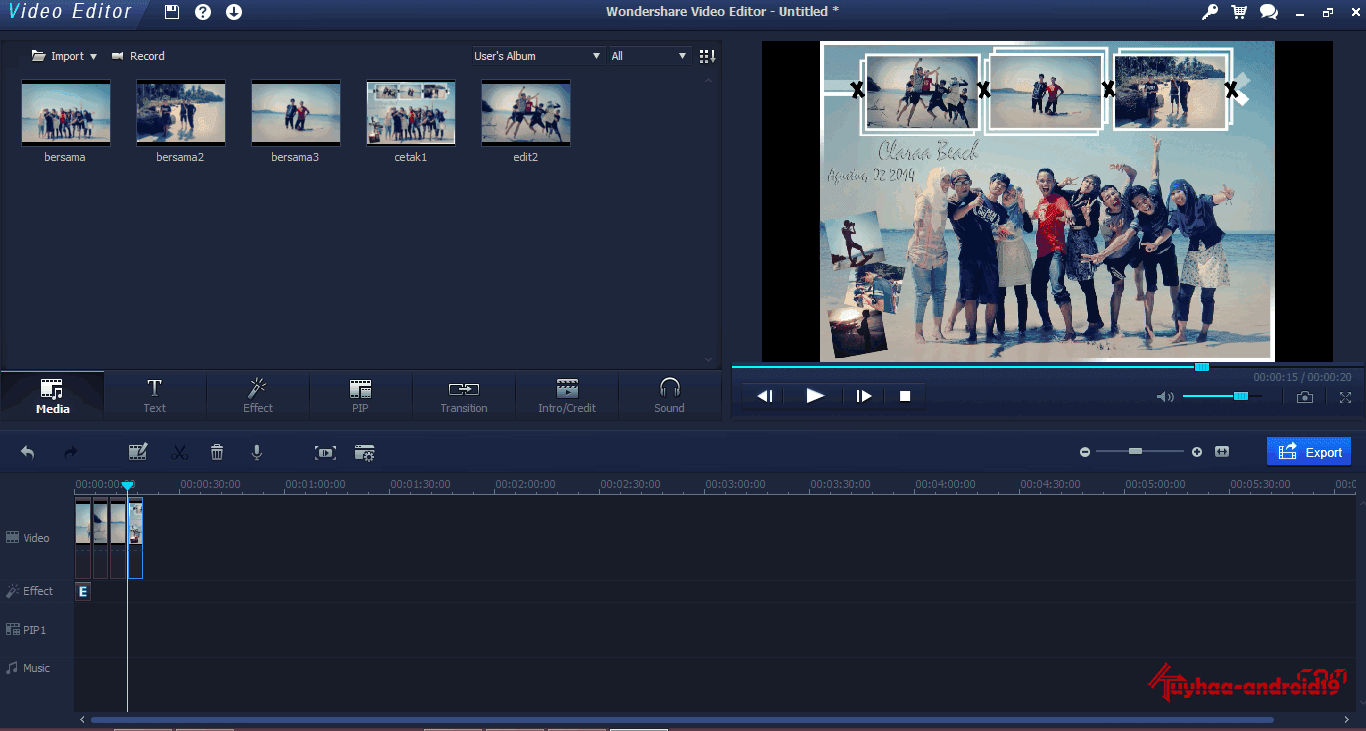The height and width of the screenshot is (731, 1366).
Task: Stop the preview playback
Action: point(905,396)
